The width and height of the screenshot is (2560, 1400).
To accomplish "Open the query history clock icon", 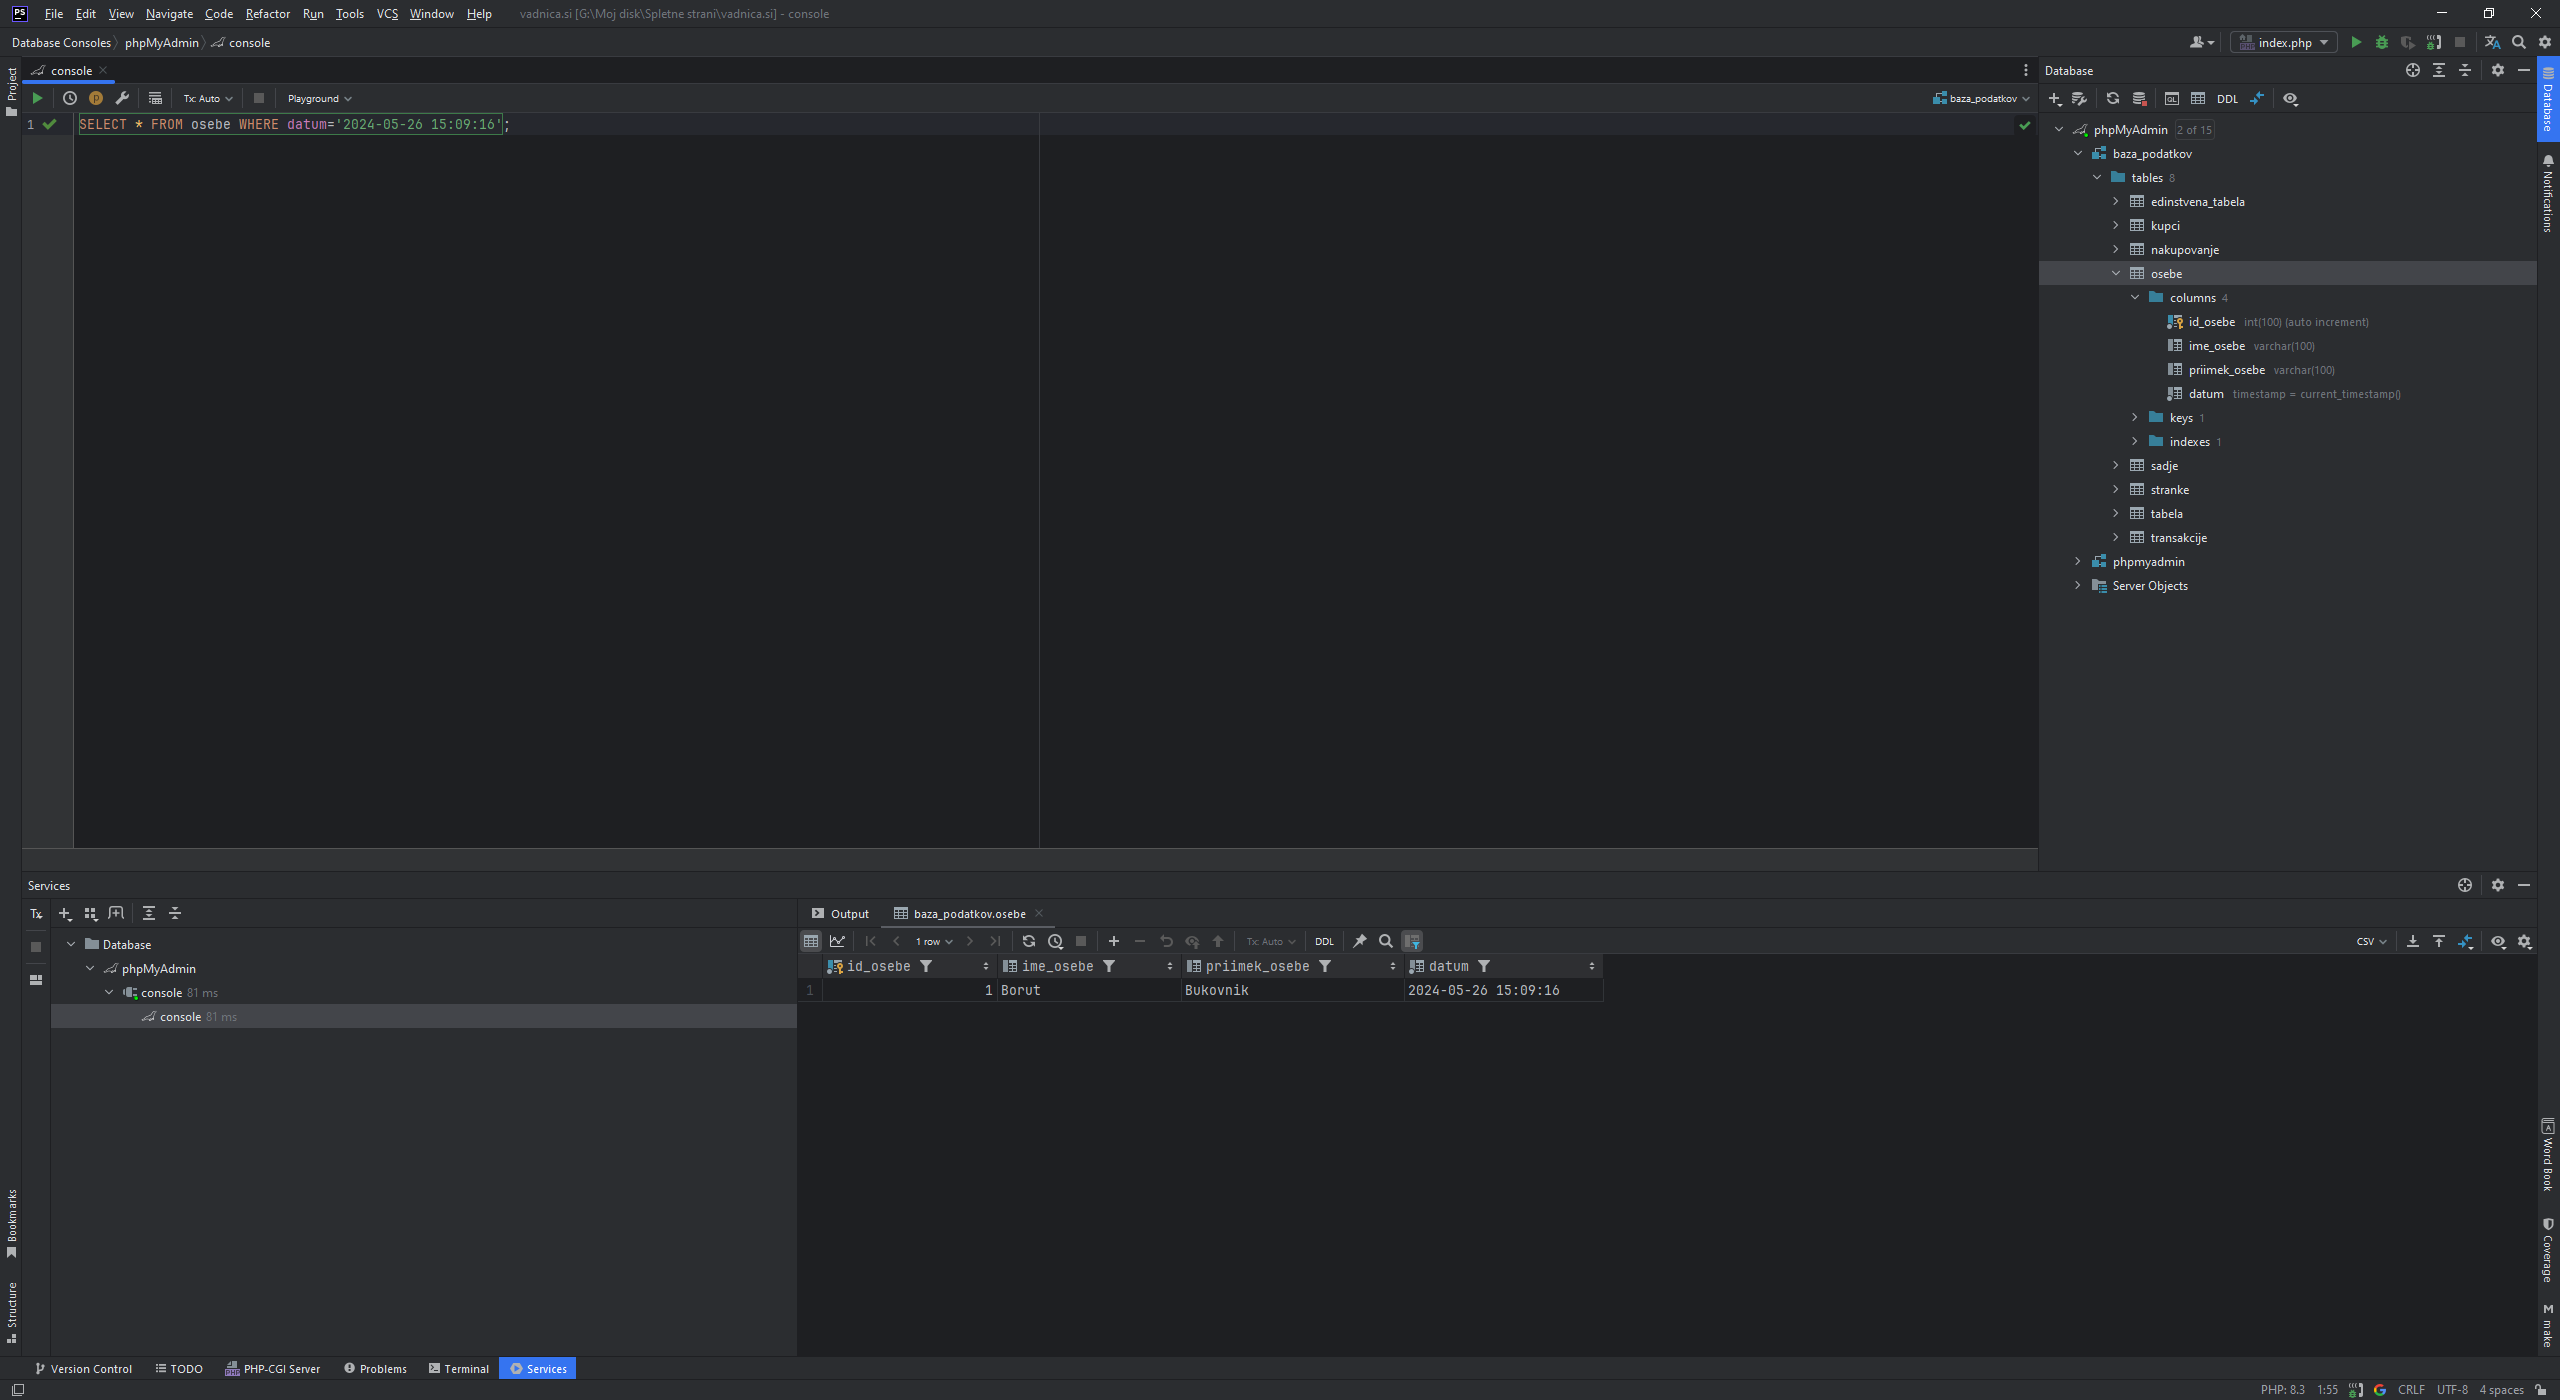I will (x=70, y=98).
